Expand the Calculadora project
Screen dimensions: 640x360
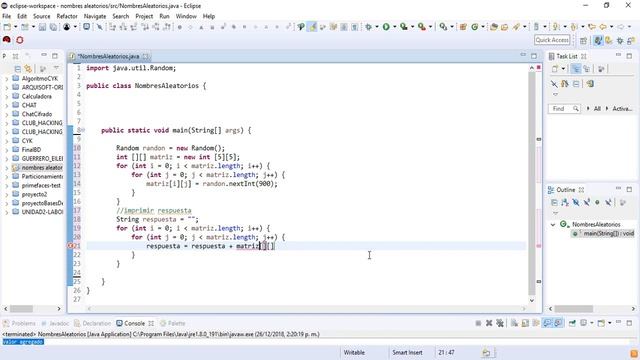tap(6, 96)
